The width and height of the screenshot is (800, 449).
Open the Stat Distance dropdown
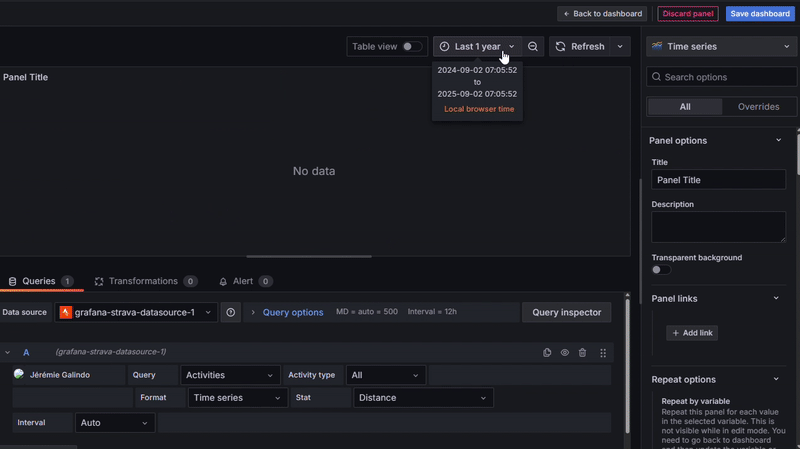(x=423, y=397)
